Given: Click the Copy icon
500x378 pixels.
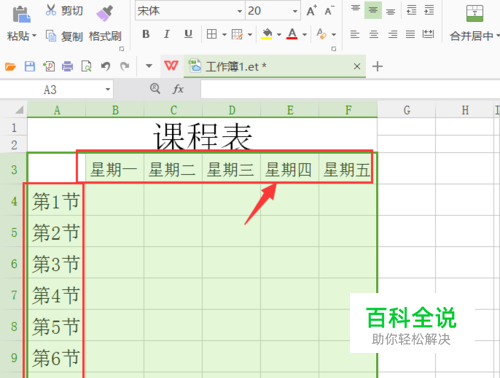Looking at the screenshot, I should click(51, 36).
